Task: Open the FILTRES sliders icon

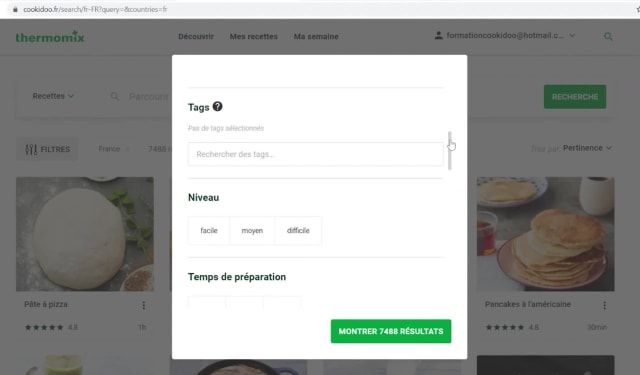Action: (31, 149)
